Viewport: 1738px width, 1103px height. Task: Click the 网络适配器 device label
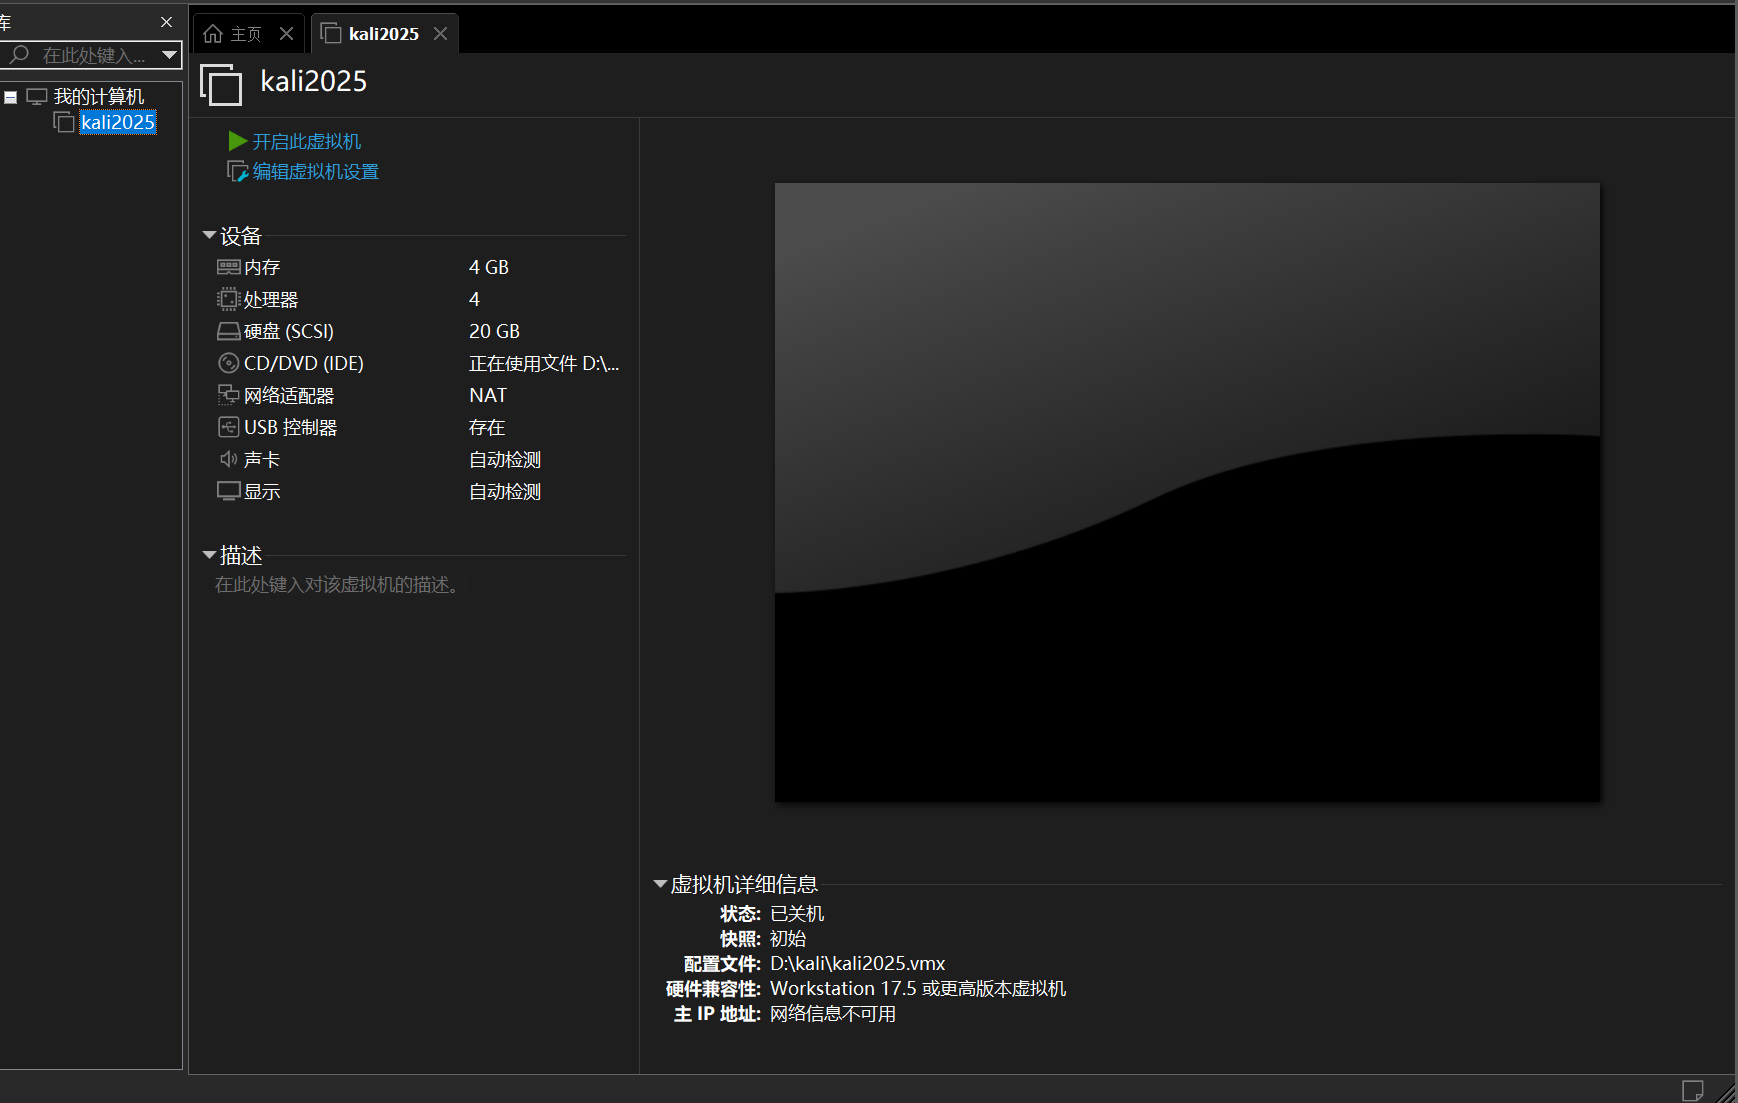[289, 395]
